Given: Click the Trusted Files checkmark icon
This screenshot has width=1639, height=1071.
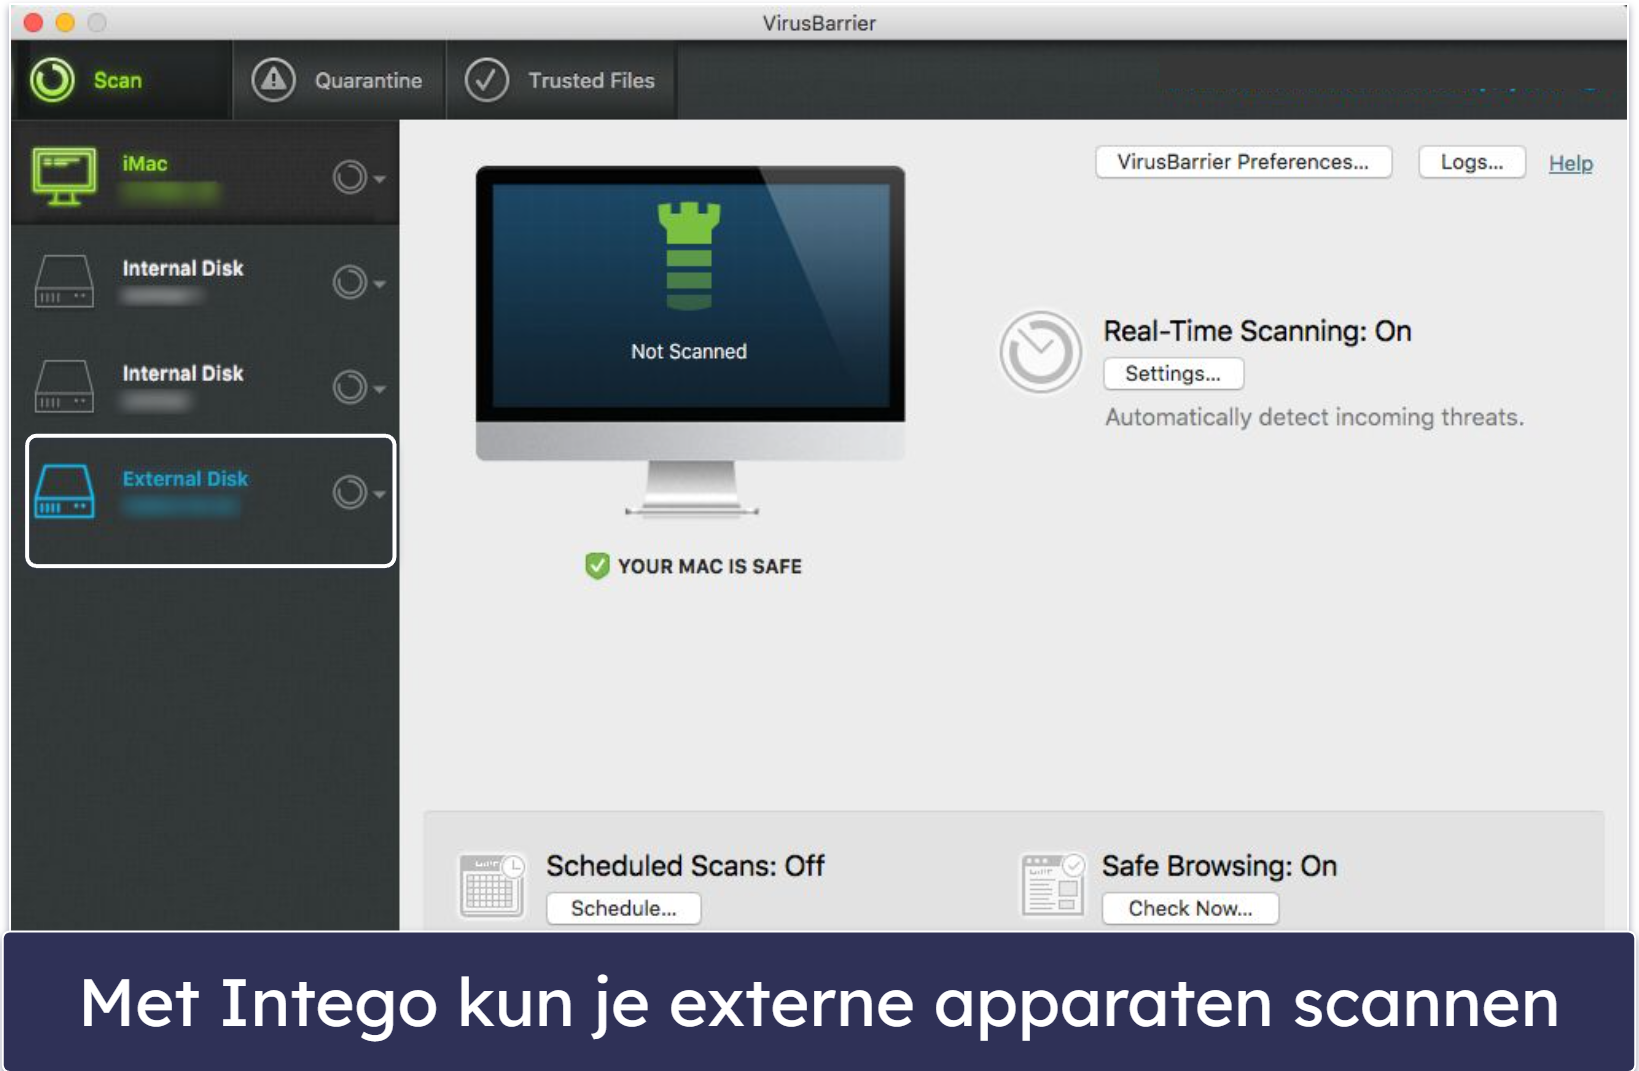Looking at the screenshot, I should pos(487,80).
